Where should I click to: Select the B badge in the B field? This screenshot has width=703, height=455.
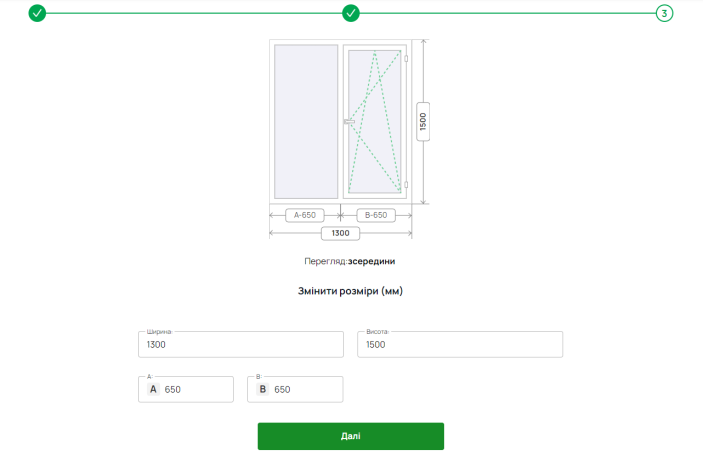coord(263,389)
